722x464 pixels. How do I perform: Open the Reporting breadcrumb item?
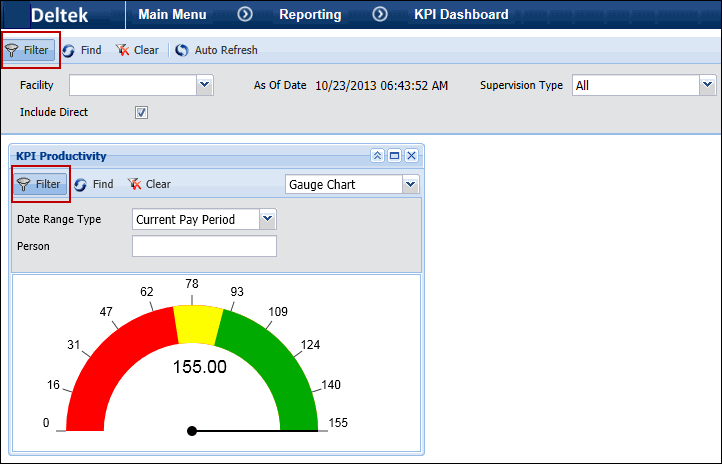coord(310,15)
